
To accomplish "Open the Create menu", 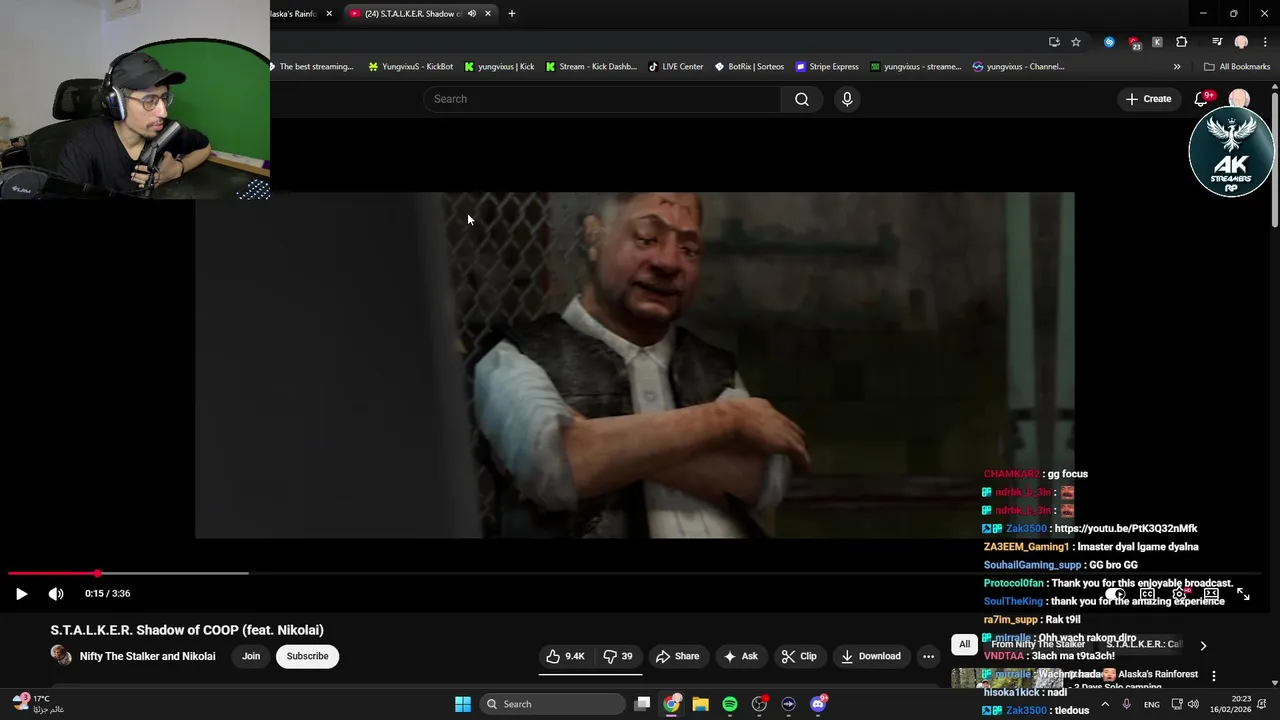I will [x=1148, y=99].
